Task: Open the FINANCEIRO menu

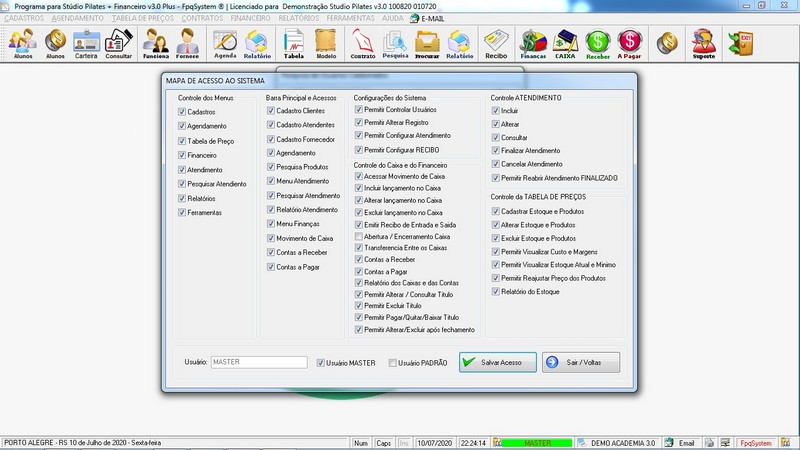Action: 251,18
